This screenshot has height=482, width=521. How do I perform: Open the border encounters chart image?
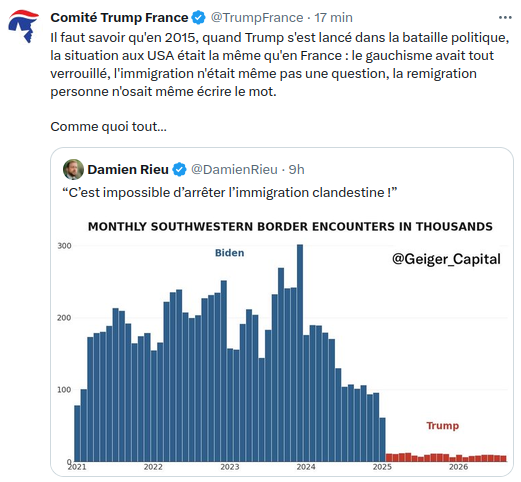click(x=282, y=343)
